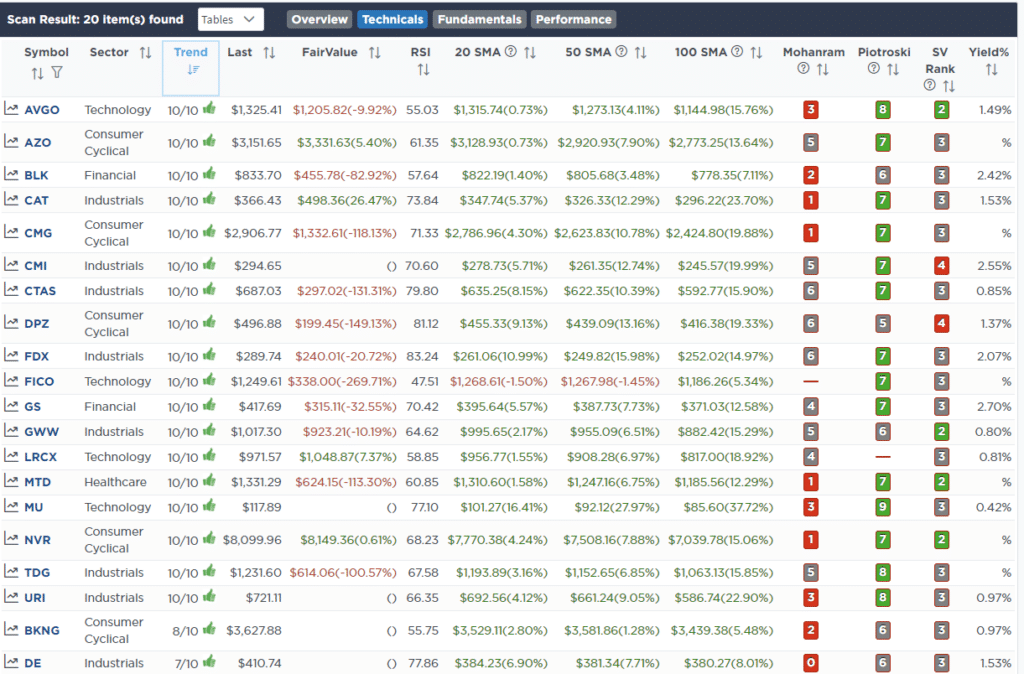Open the chart icon for NVR
1024x674 pixels.
coord(11,539)
